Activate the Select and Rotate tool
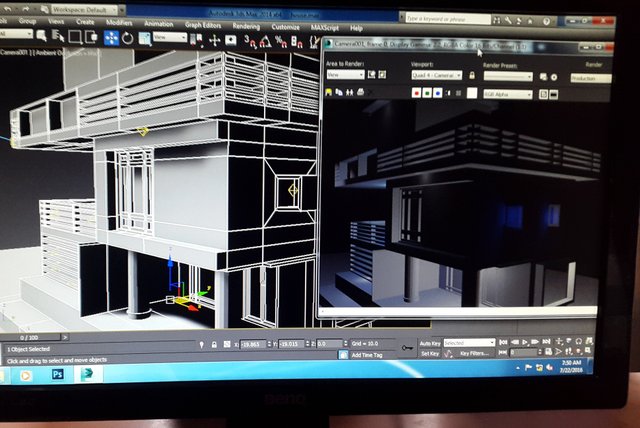 click(127, 38)
